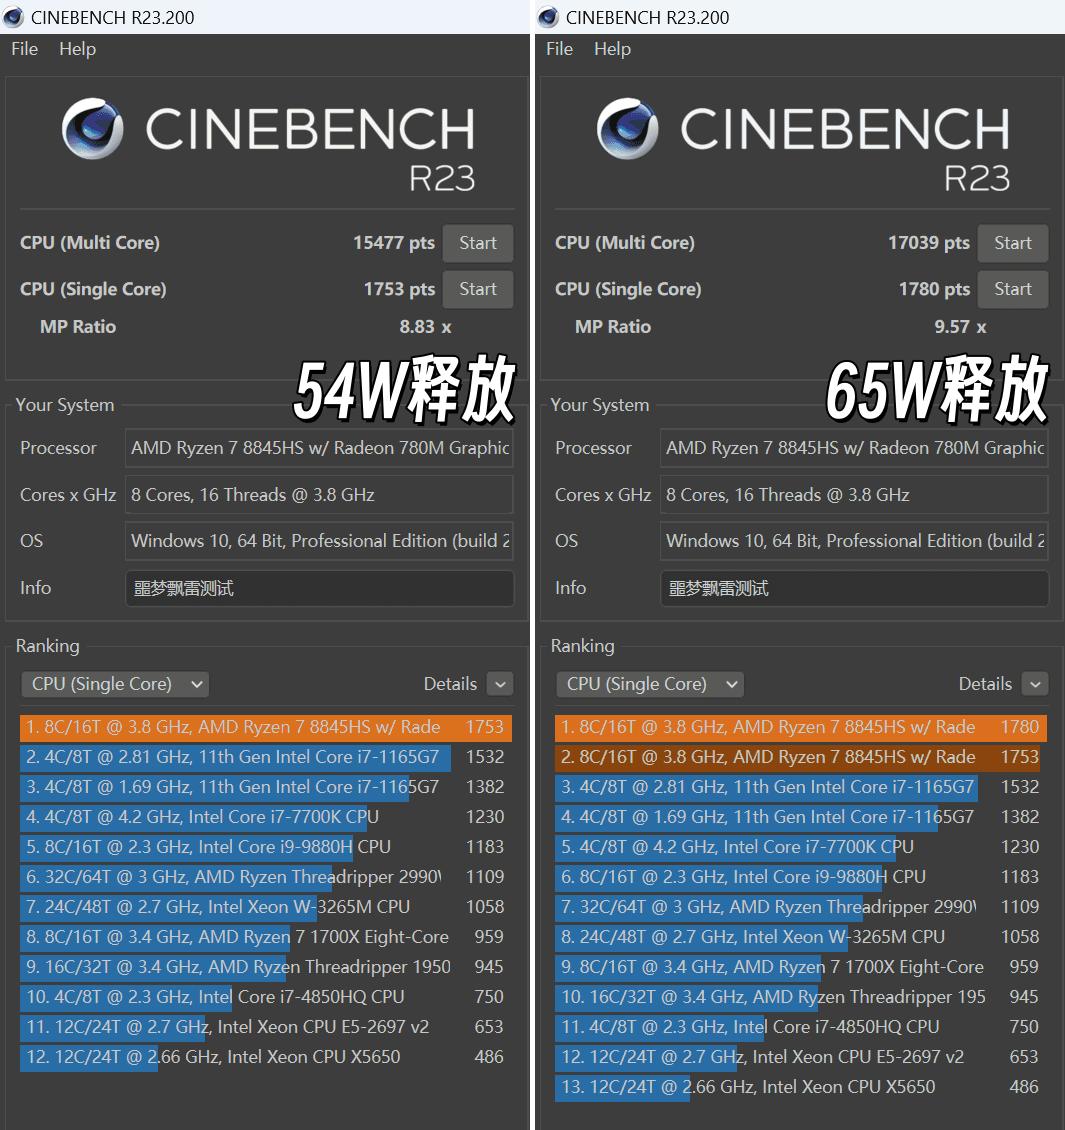Select left ranking row 6 Threadripper 2990

pyautogui.click(x=266, y=877)
